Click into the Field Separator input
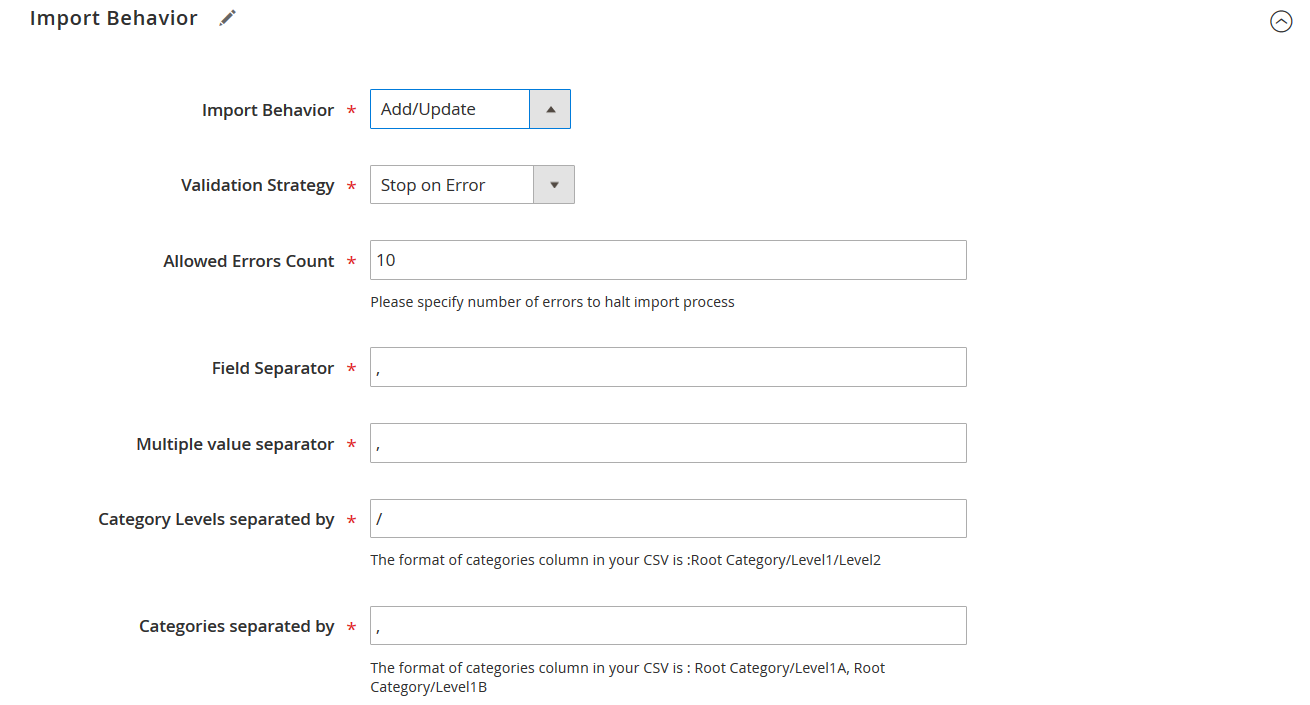1310x705 pixels. (x=668, y=367)
